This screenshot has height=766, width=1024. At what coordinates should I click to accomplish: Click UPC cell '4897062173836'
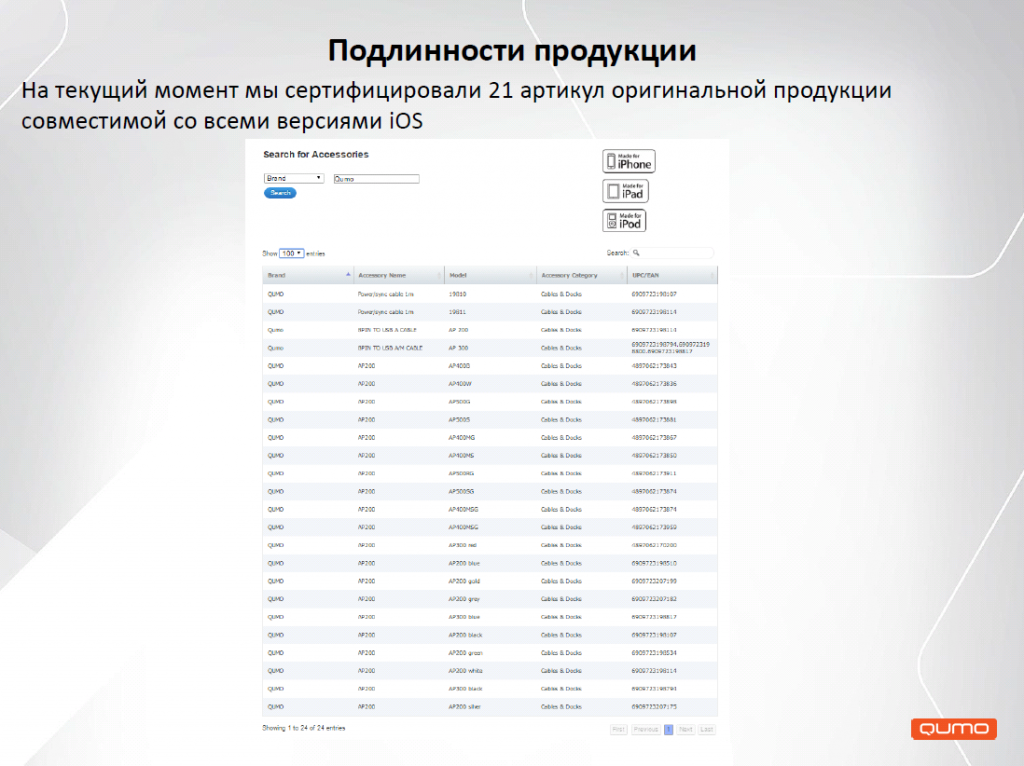pyautogui.click(x=654, y=384)
